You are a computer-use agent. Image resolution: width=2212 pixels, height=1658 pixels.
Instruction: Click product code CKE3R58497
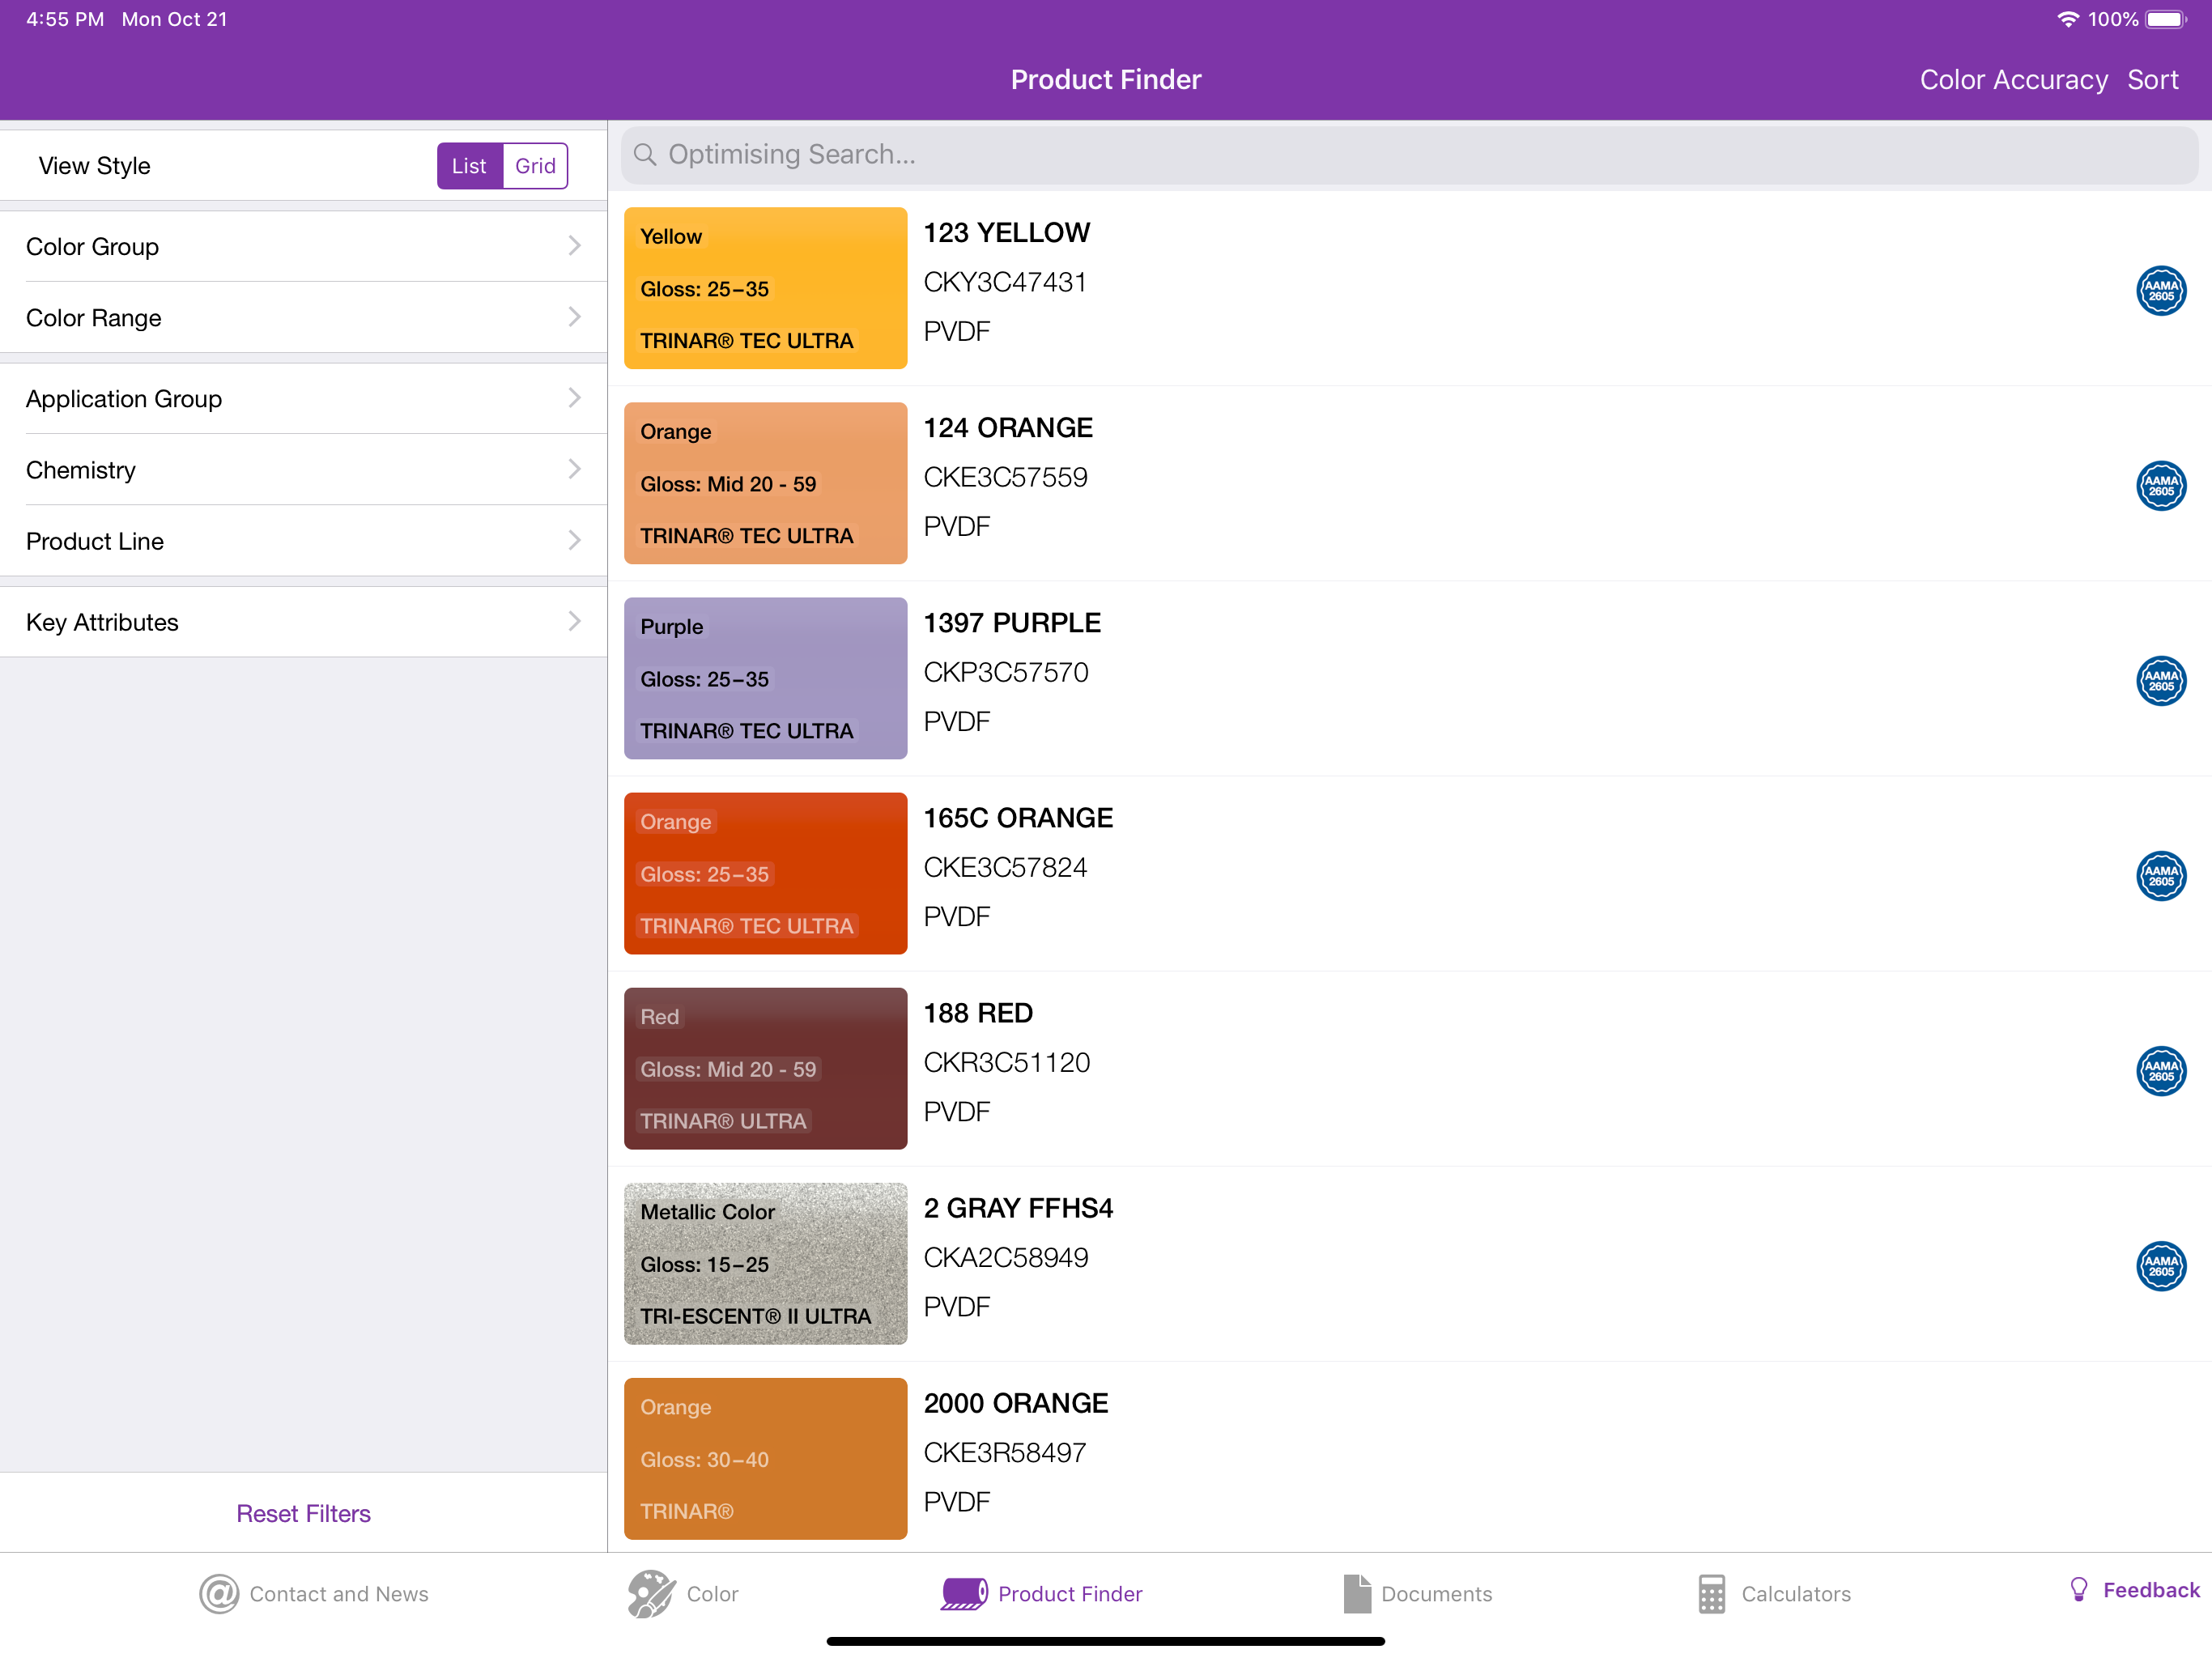point(1005,1452)
